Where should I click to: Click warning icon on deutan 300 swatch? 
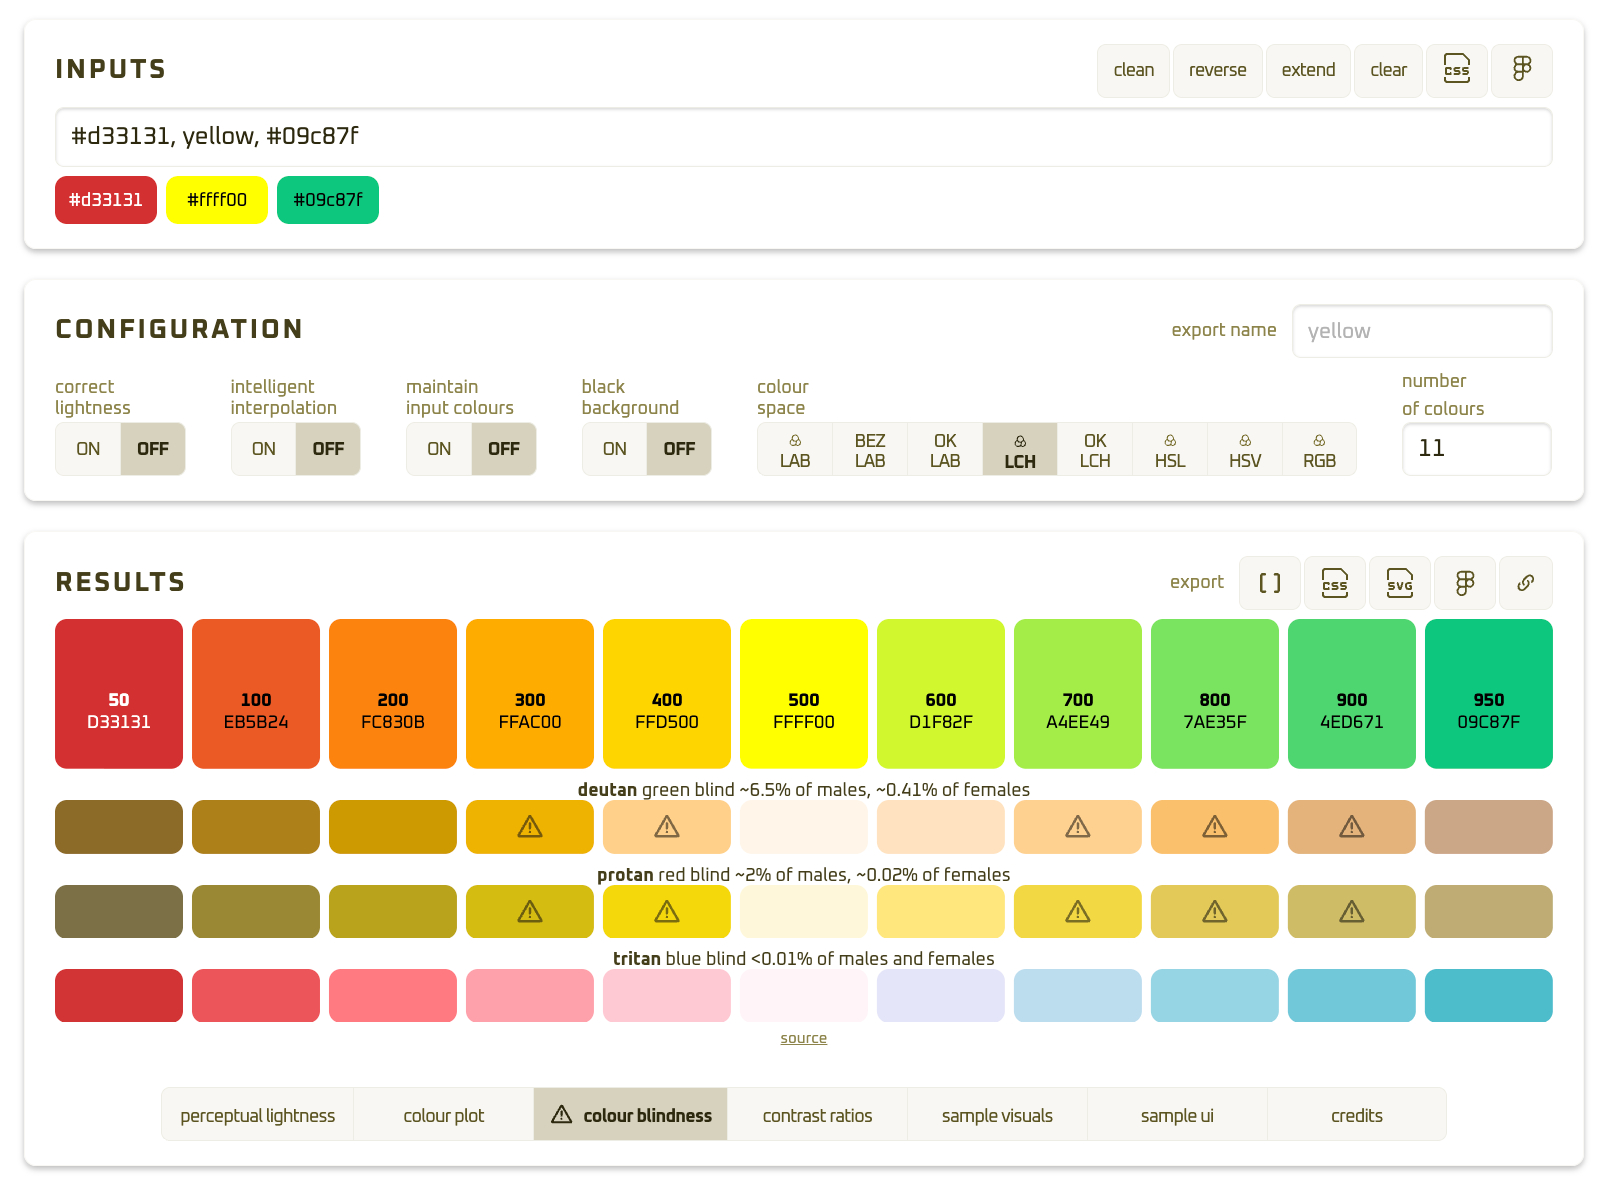click(x=530, y=827)
